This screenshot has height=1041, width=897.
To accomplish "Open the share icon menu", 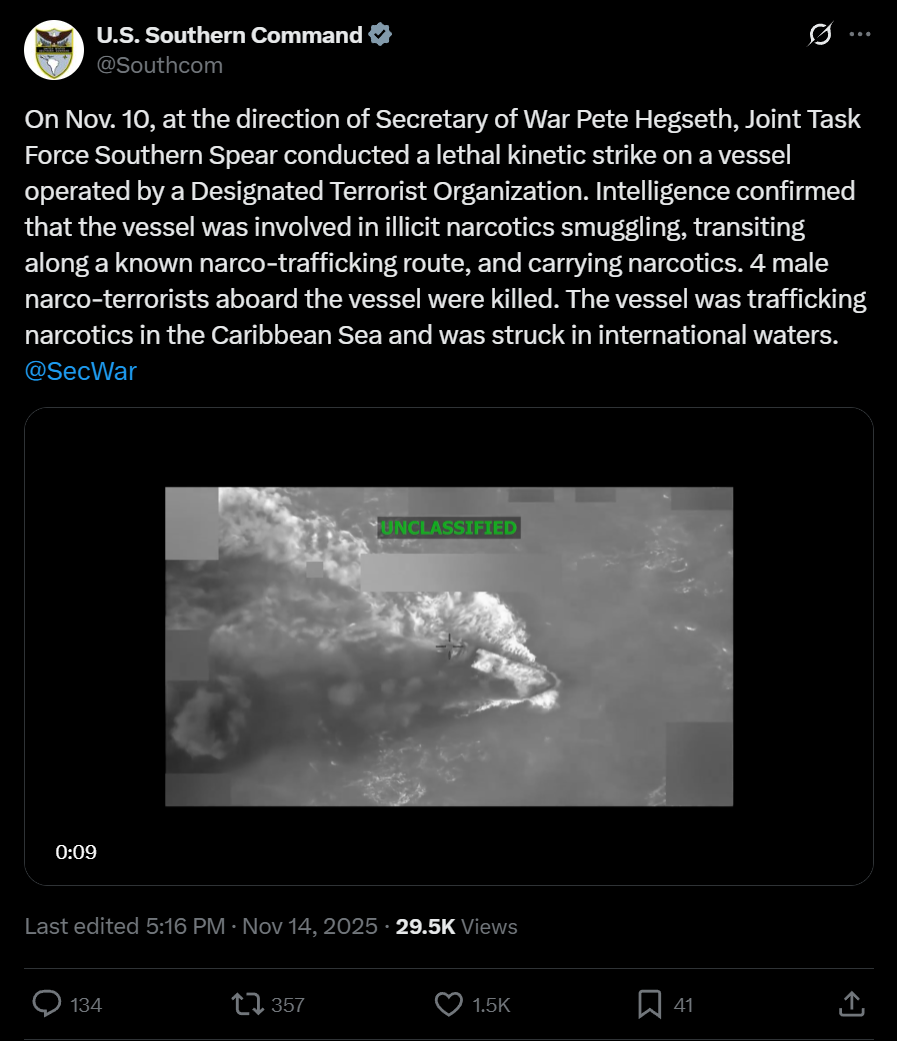I will coord(851,1003).
